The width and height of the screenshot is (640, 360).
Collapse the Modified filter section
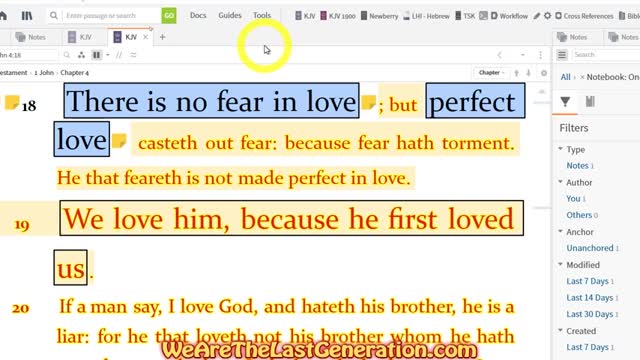coord(561,264)
